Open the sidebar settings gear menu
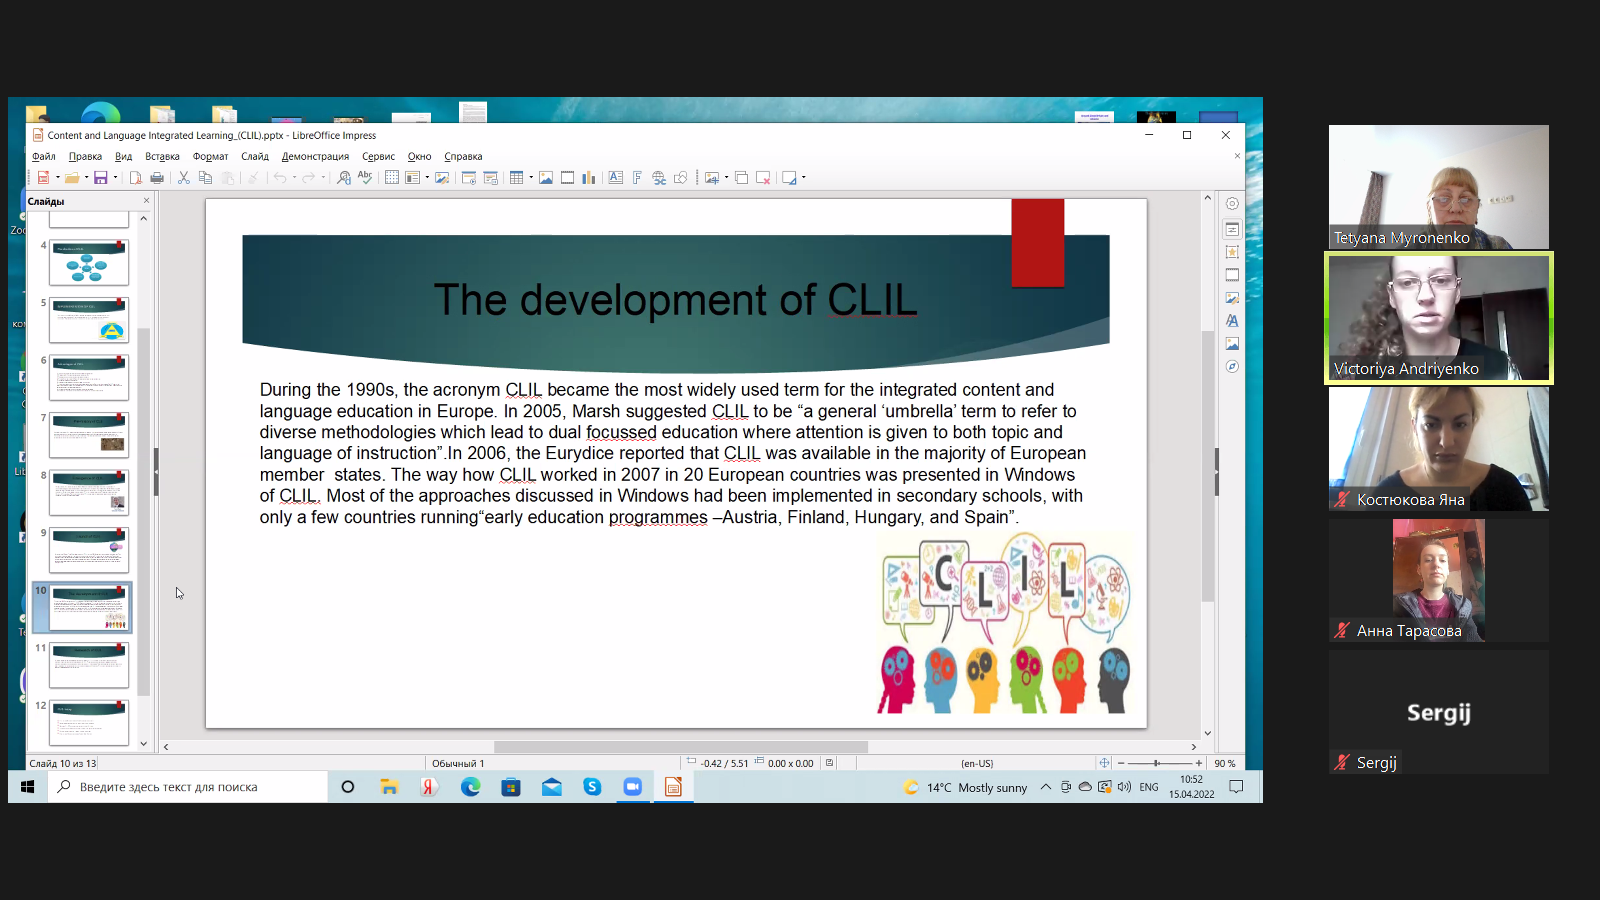The width and height of the screenshot is (1600, 900). tap(1232, 204)
